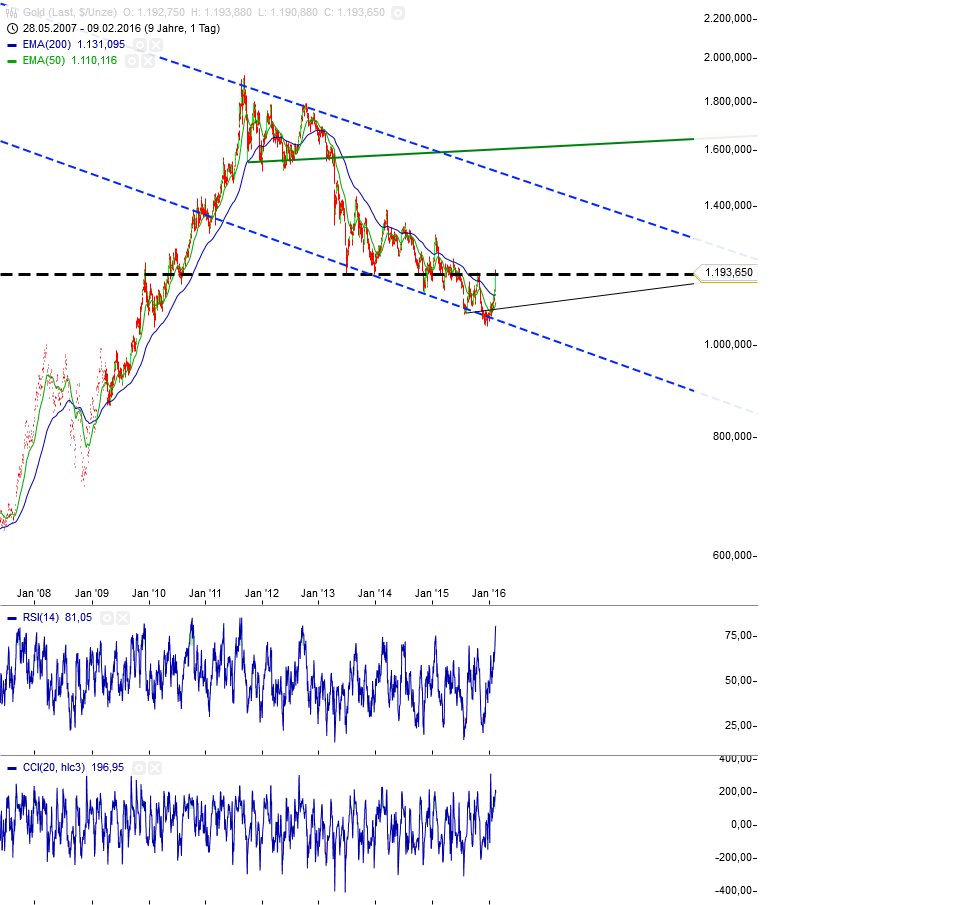Click the clock icon beside the date range
Image resolution: width=958 pixels, height=905 pixels.
(12, 29)
